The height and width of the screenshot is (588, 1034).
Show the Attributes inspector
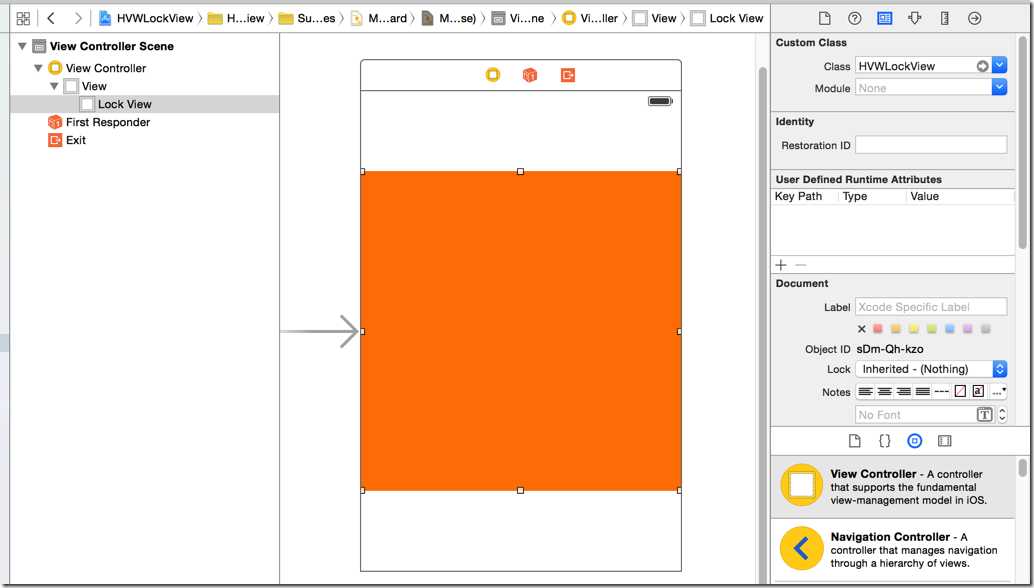coord(915,18)
